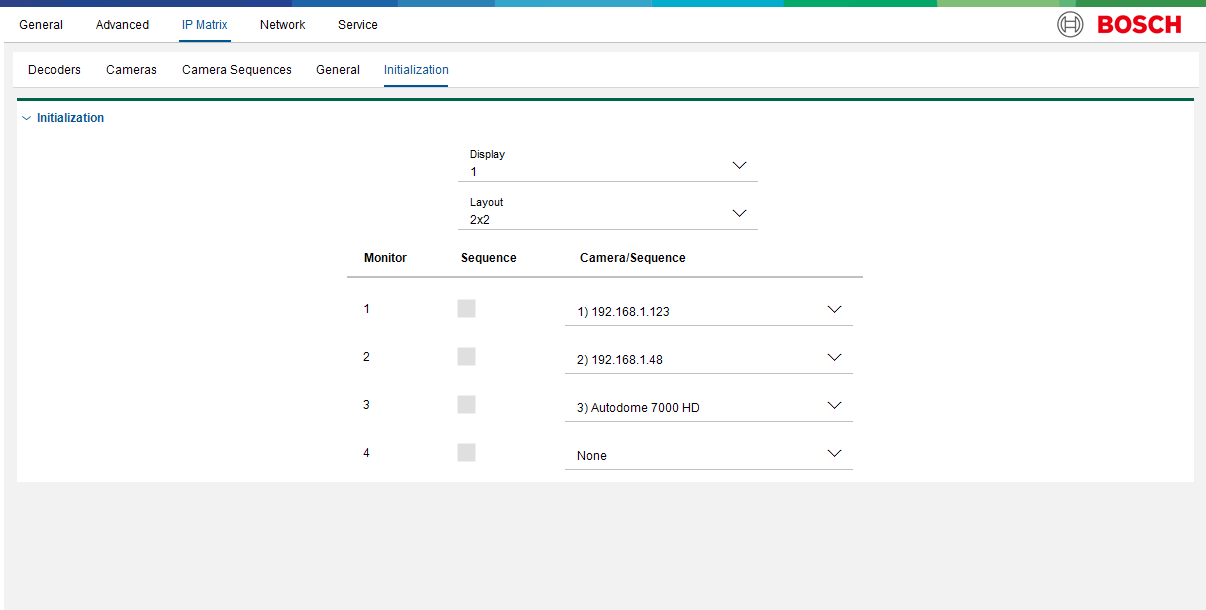Viewport: 1206px width, 610px height.
Task: Click the Bosch logo icon
Action: [1070, 25]
